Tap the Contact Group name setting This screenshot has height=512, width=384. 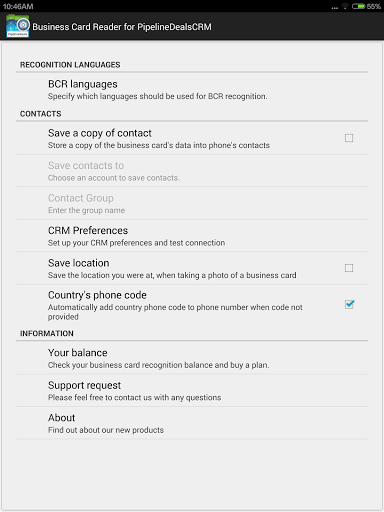coord(192,203)
